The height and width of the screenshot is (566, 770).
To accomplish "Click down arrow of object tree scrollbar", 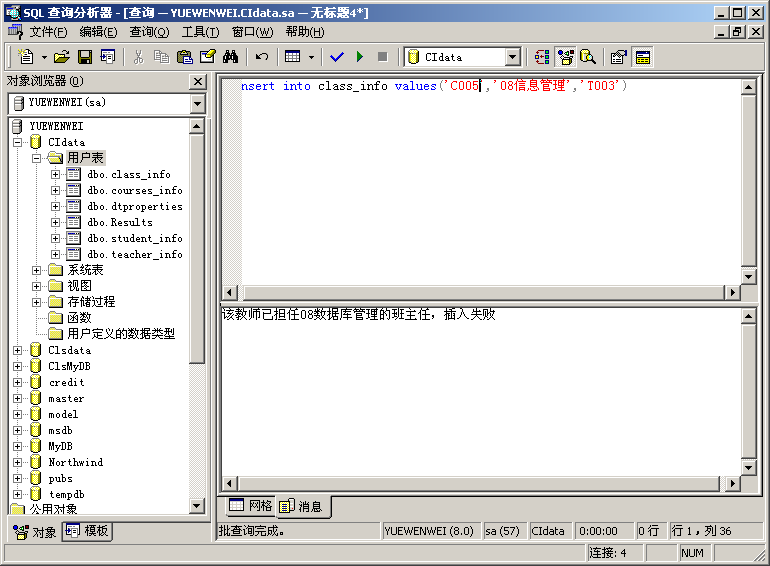I will pyautogui.click(x=197, y=506).
